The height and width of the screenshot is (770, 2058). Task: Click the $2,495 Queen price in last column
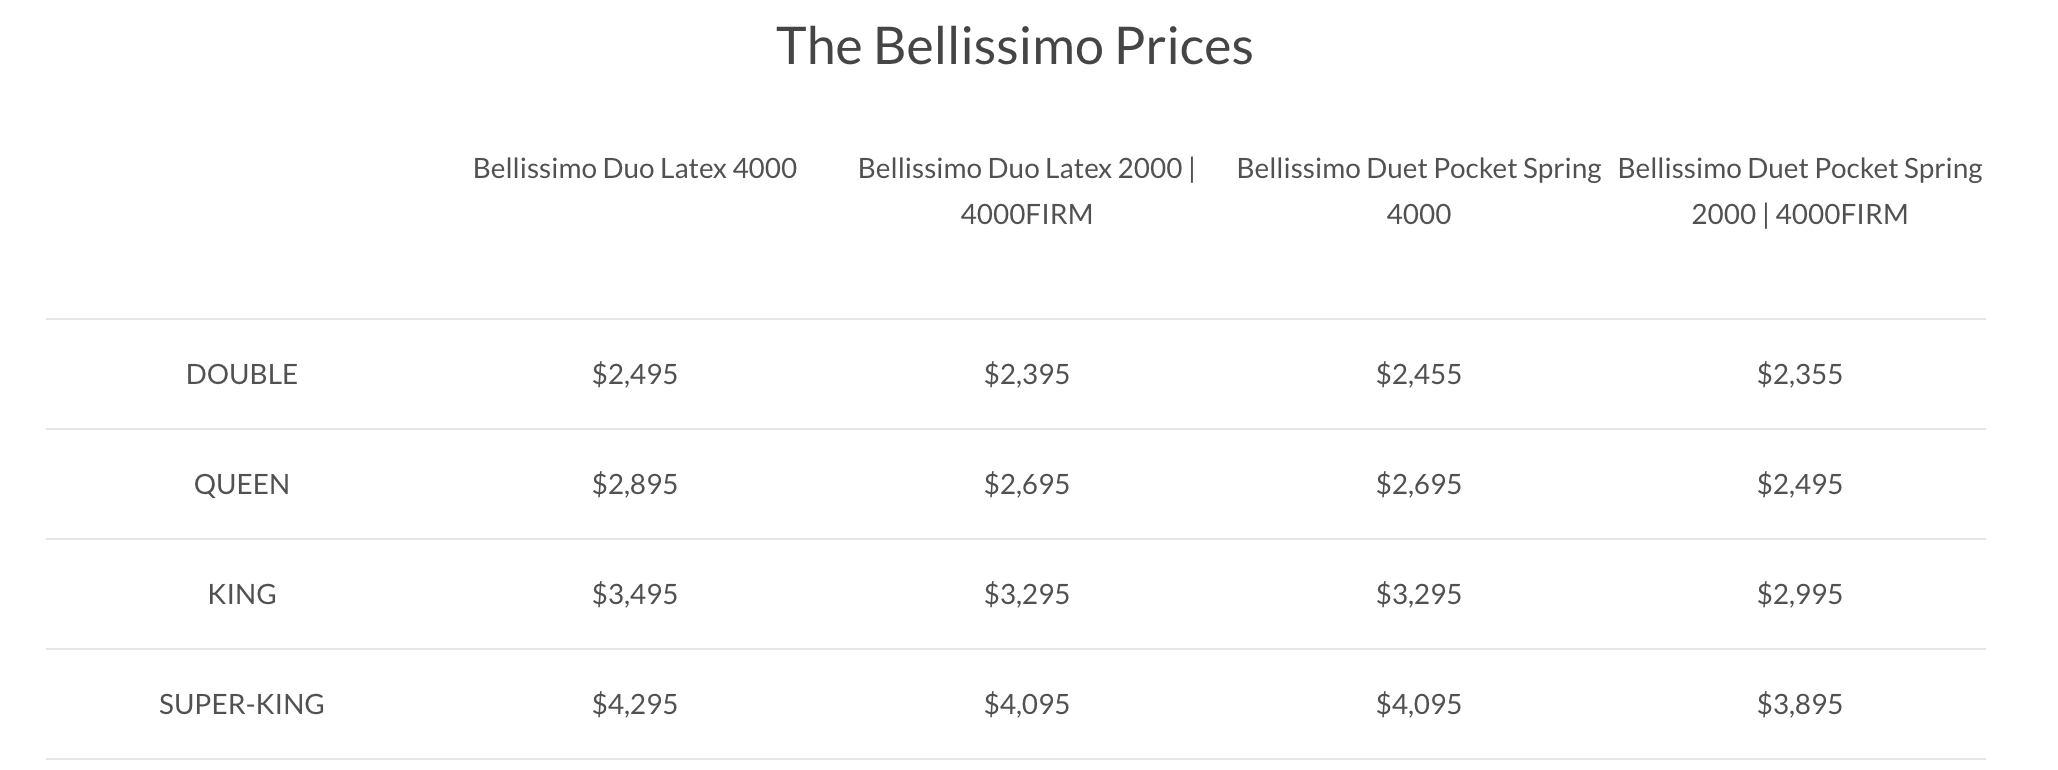point(1799,484)
